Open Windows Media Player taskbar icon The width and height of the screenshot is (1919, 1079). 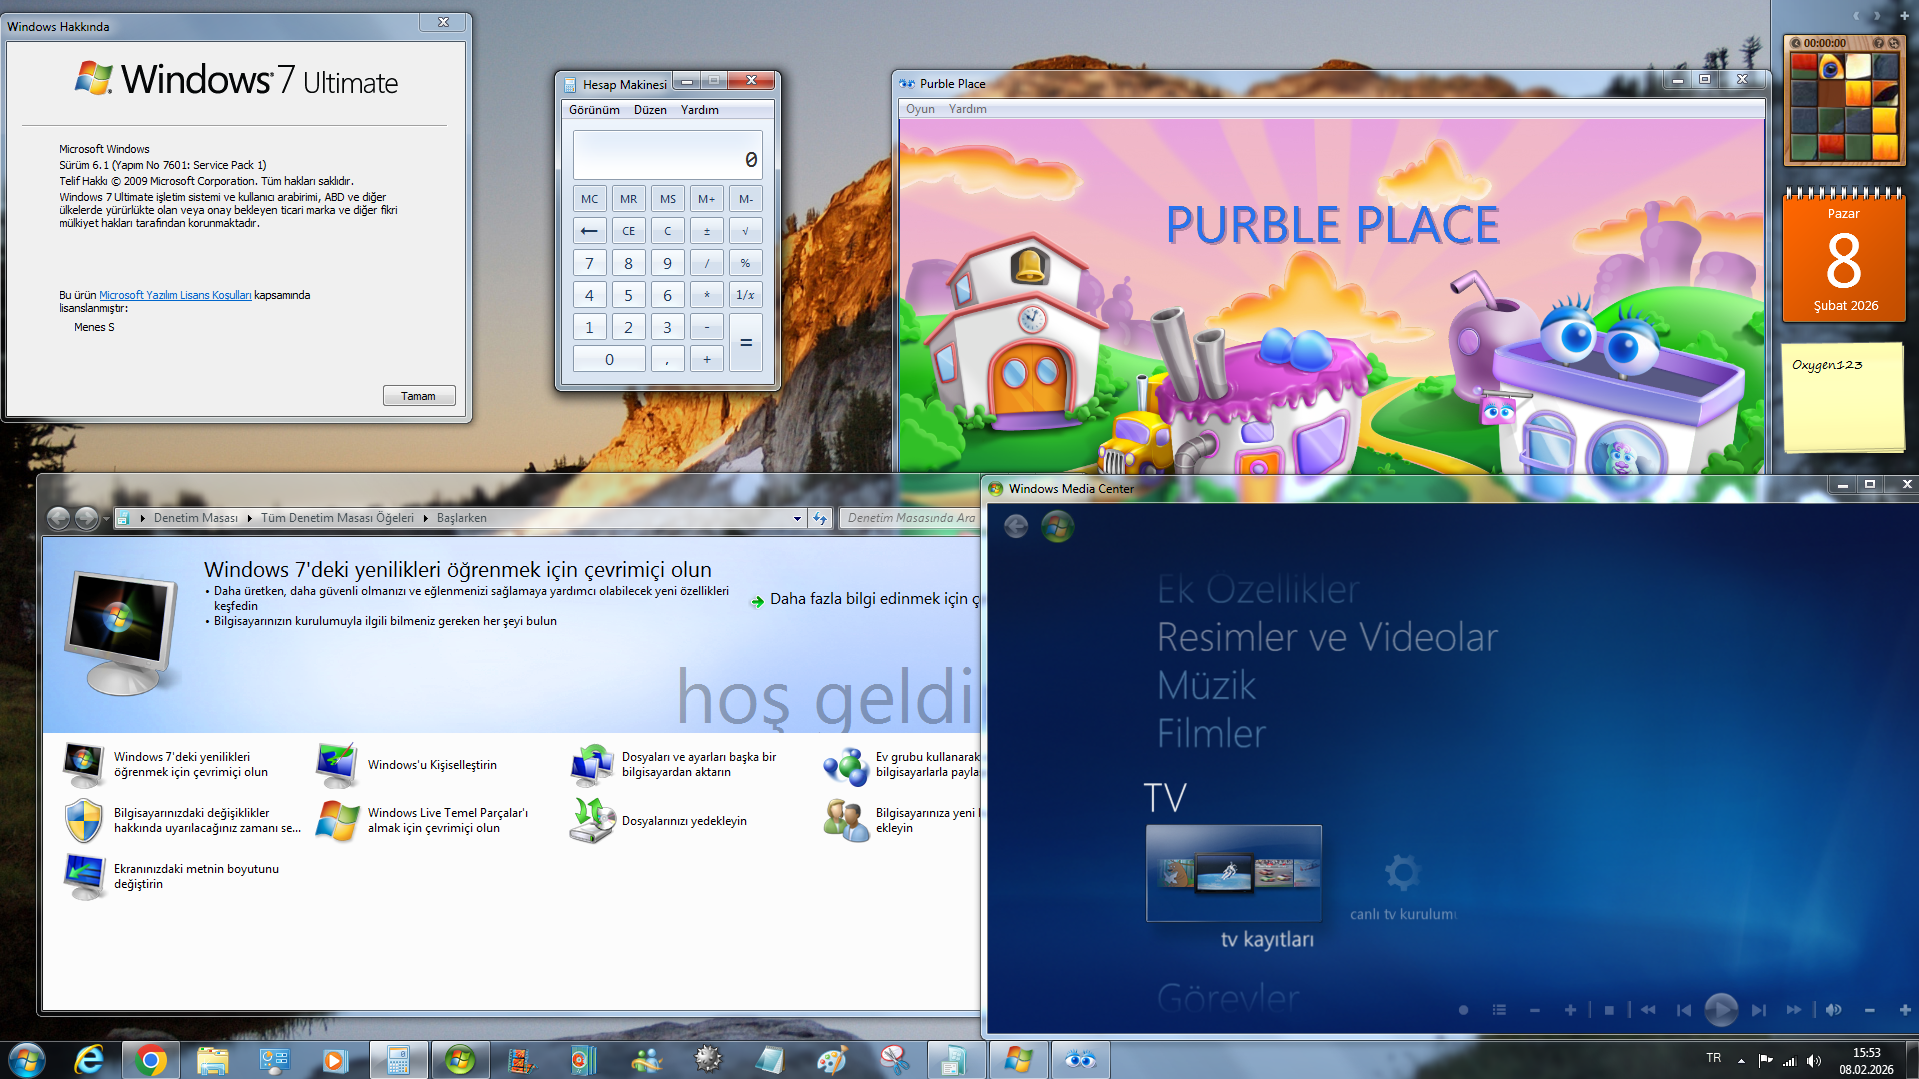click(x=335, y=1060)
